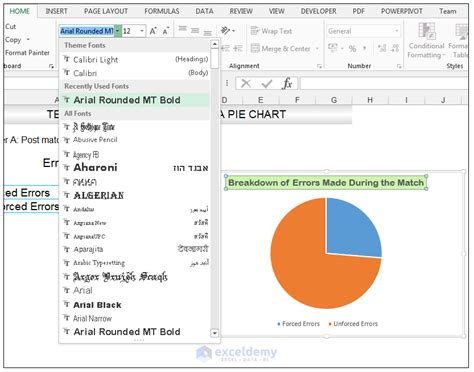The height and width of the screenshot is (372, 474).
Task: Open the Clipboard group dialog launcher
Action: (51, 66)
